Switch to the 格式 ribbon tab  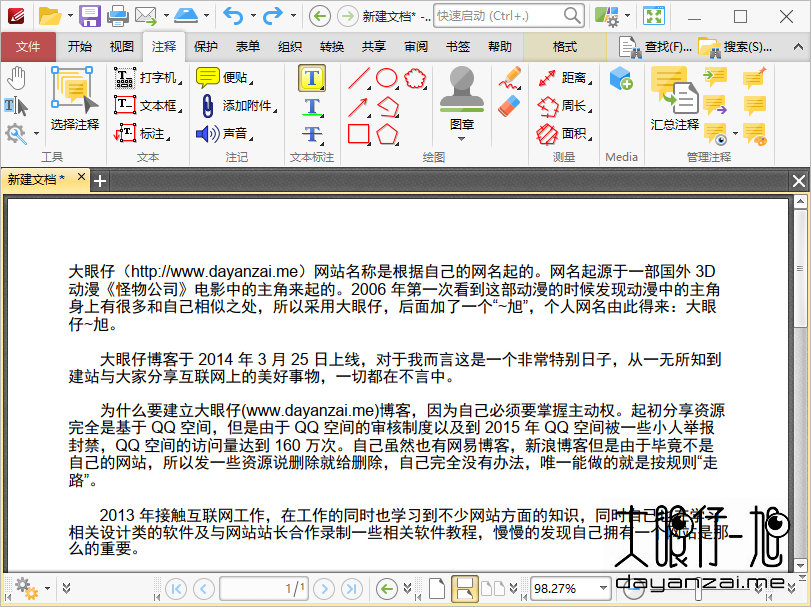pyautogui.click(x=565, y=47)
